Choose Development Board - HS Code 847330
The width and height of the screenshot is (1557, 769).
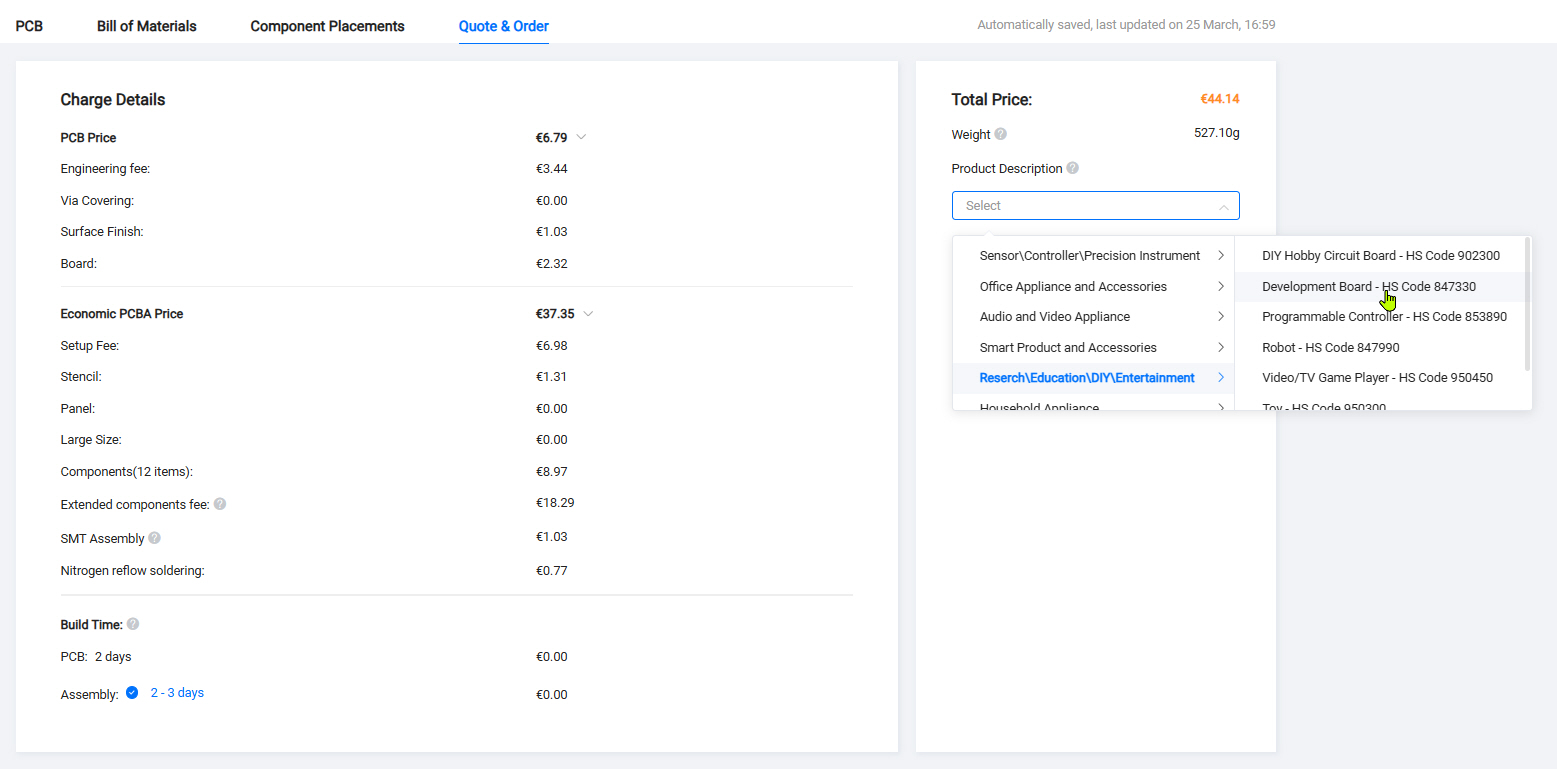tap(1368, 287)
